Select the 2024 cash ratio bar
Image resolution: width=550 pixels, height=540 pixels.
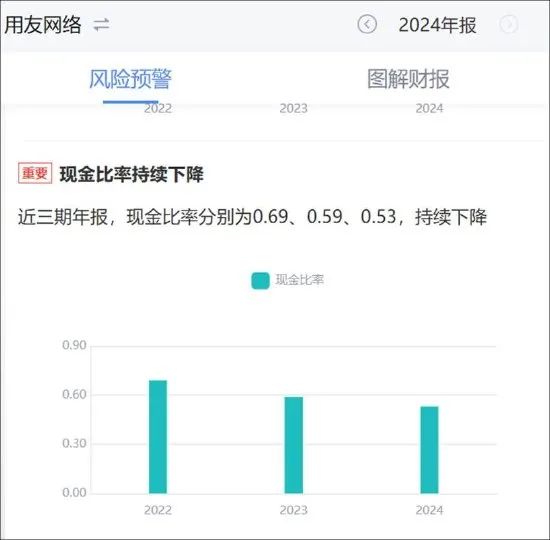tap(429, 450)
